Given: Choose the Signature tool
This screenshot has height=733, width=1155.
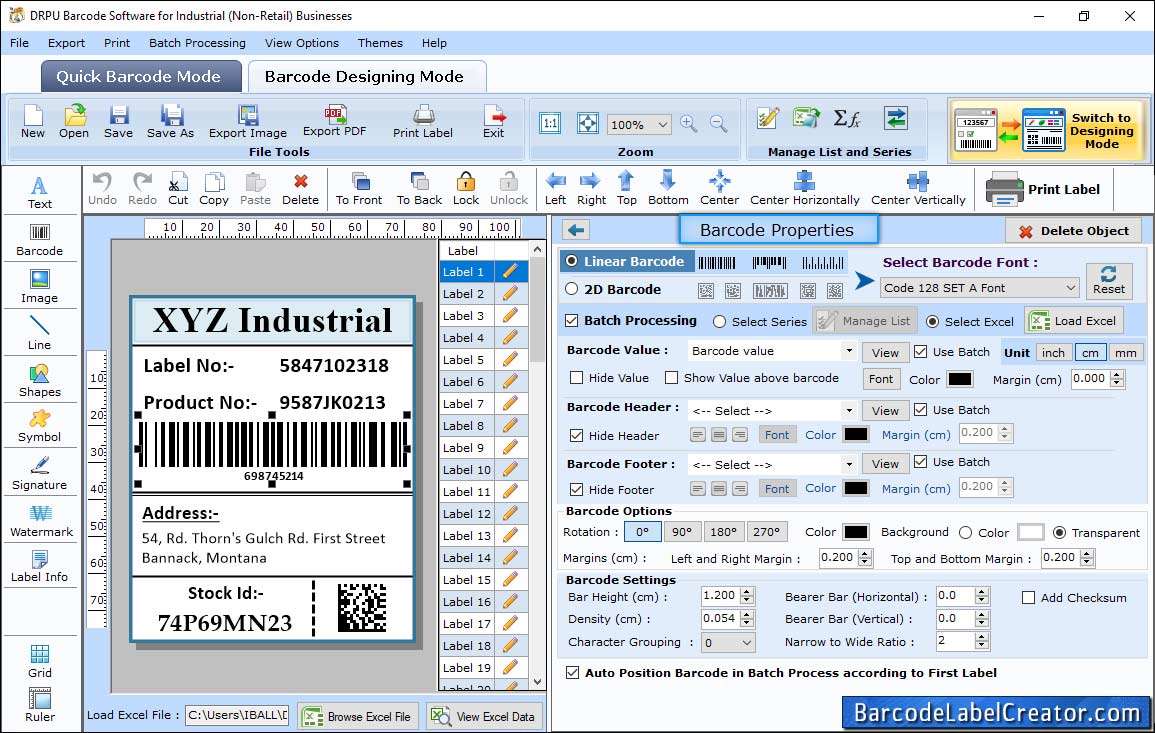Looking at the screenshot, I should 40,474.
